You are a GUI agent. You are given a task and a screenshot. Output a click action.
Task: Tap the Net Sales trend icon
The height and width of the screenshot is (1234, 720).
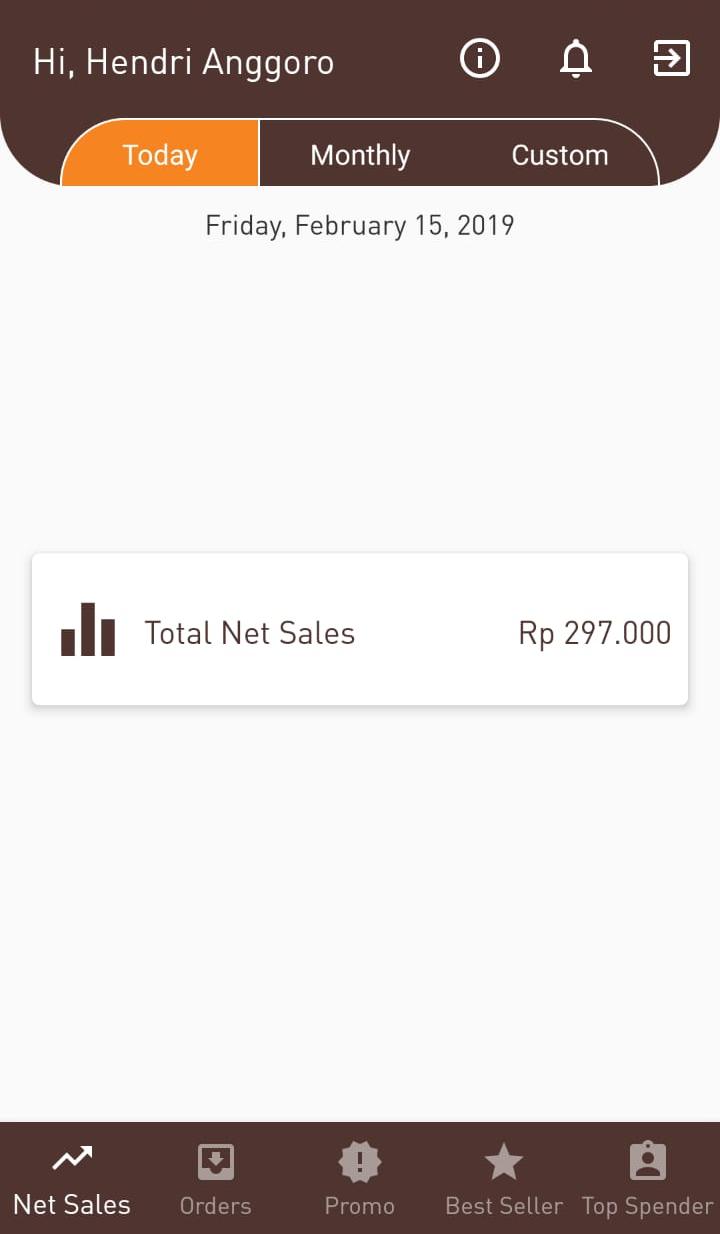[x=72, y=1160]
